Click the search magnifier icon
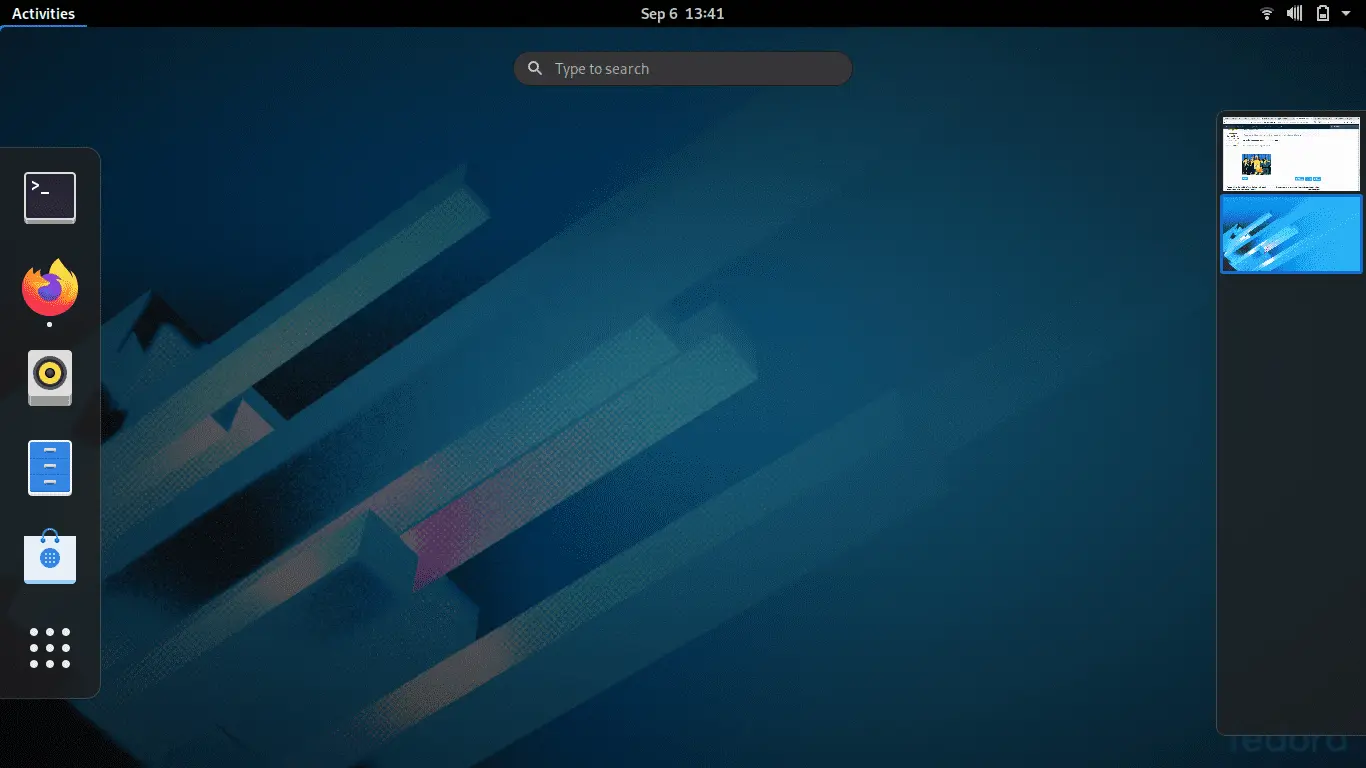Viewport: 1366px width, 768px height. (x=535, y=68)
